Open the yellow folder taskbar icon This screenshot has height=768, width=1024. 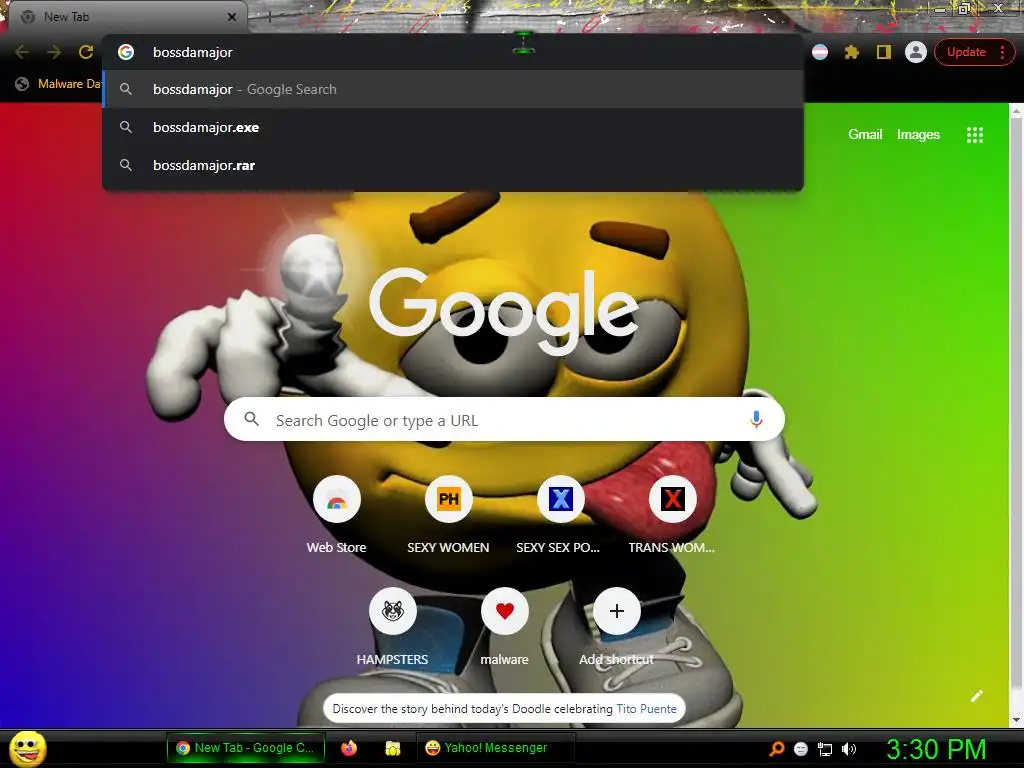pyautogui.click(x=392, y=748)
